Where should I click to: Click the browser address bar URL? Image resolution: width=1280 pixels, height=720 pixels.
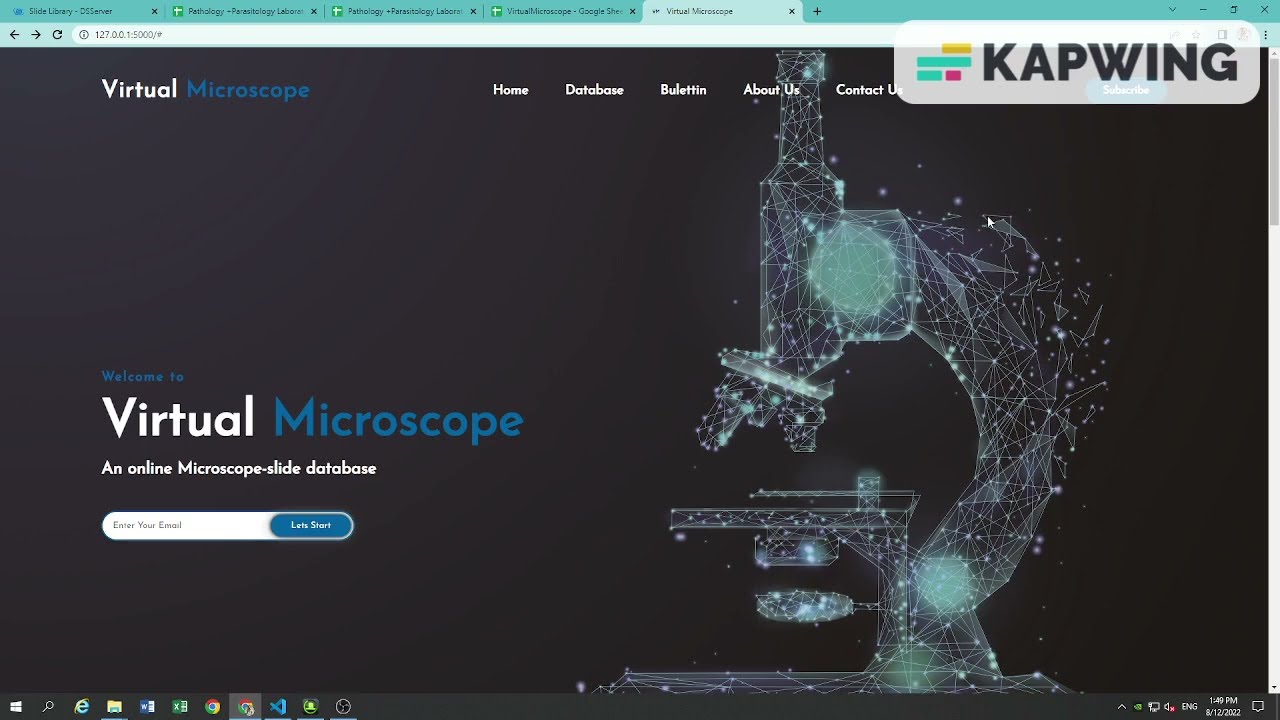128,34
